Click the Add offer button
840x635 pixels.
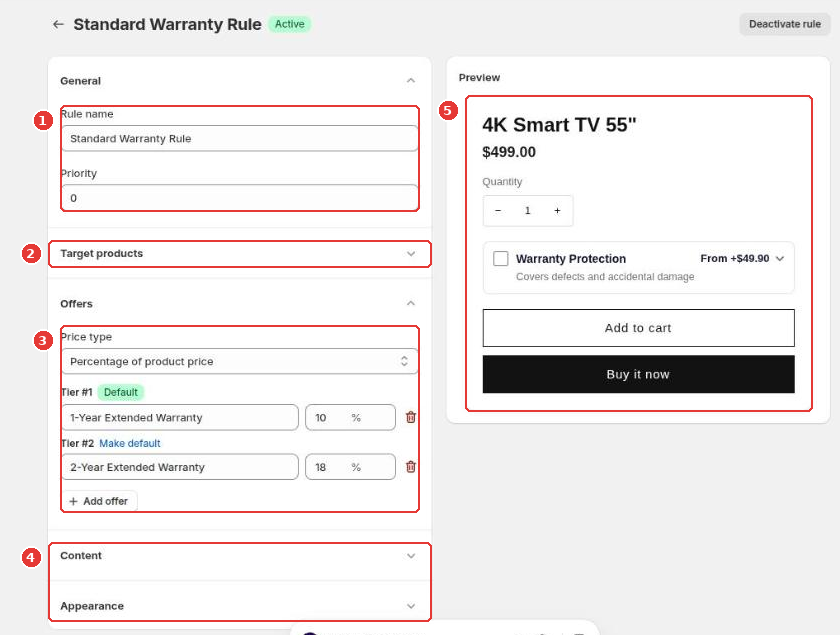[x=99, y=501]
